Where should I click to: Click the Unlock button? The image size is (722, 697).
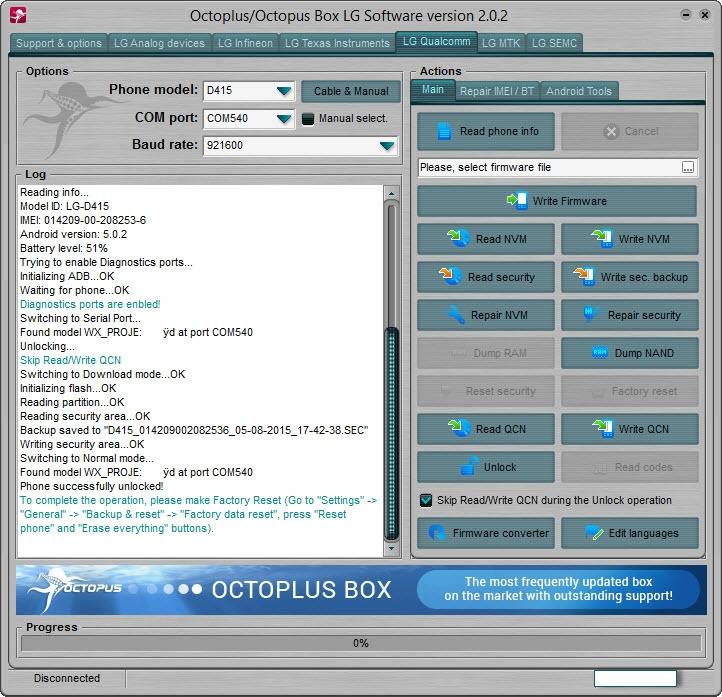click(486, 467)
